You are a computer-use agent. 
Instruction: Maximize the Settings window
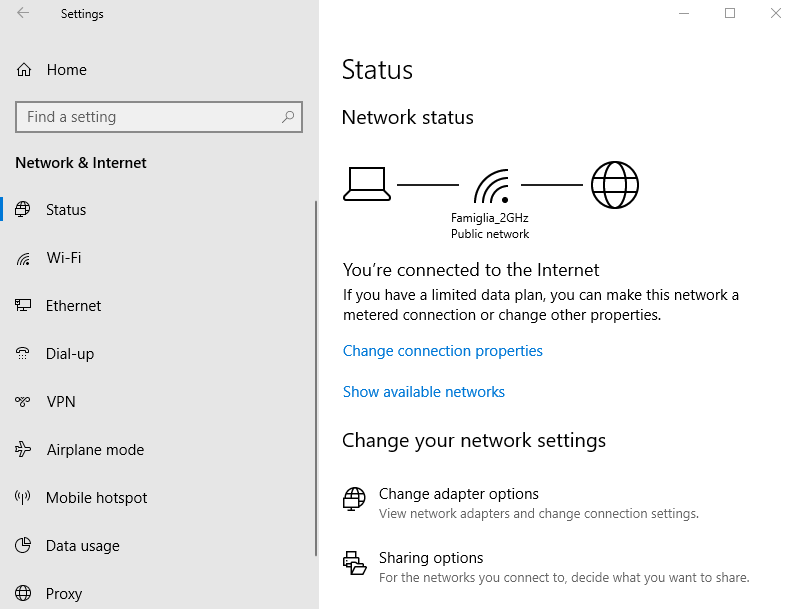[730, 13]
